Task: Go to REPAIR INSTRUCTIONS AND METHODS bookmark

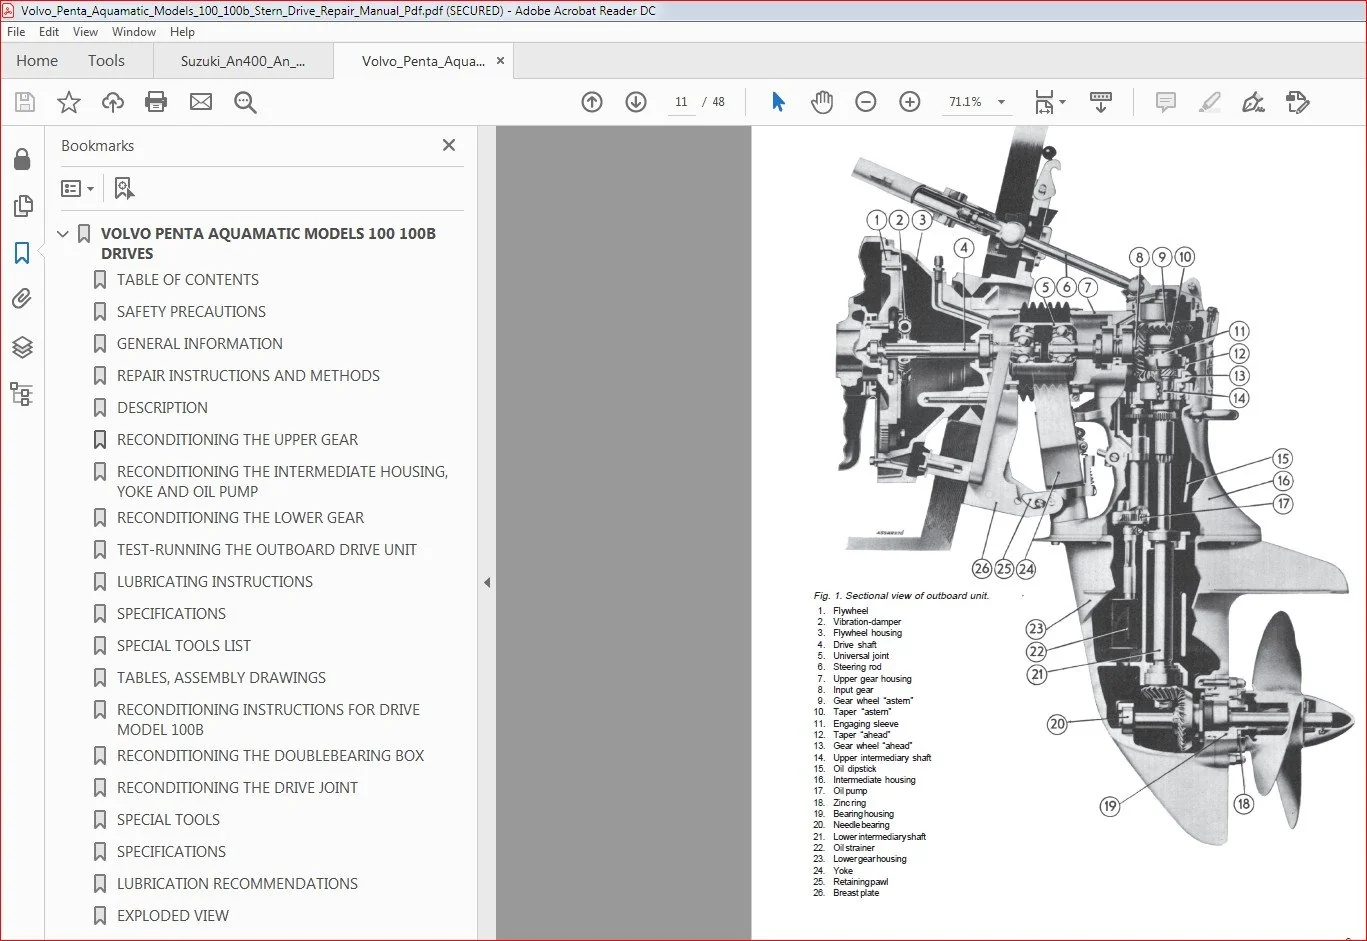Action: point(248,376)
